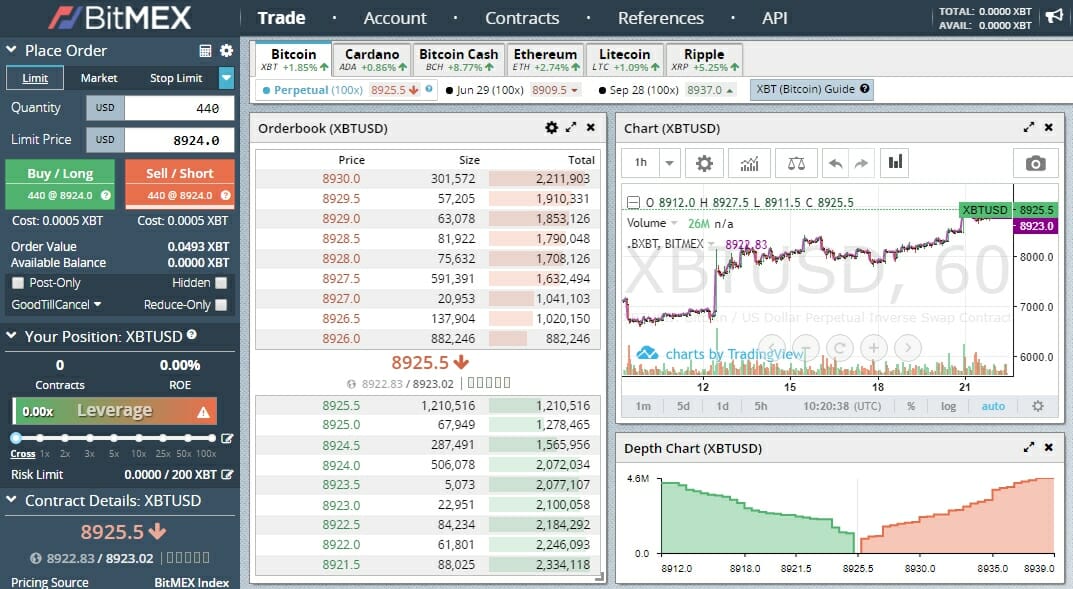Image resolution: width=1073 pixels, height=589 pixels.
Task: Toggle log scale on chart
Action: [x=948, y=406]
